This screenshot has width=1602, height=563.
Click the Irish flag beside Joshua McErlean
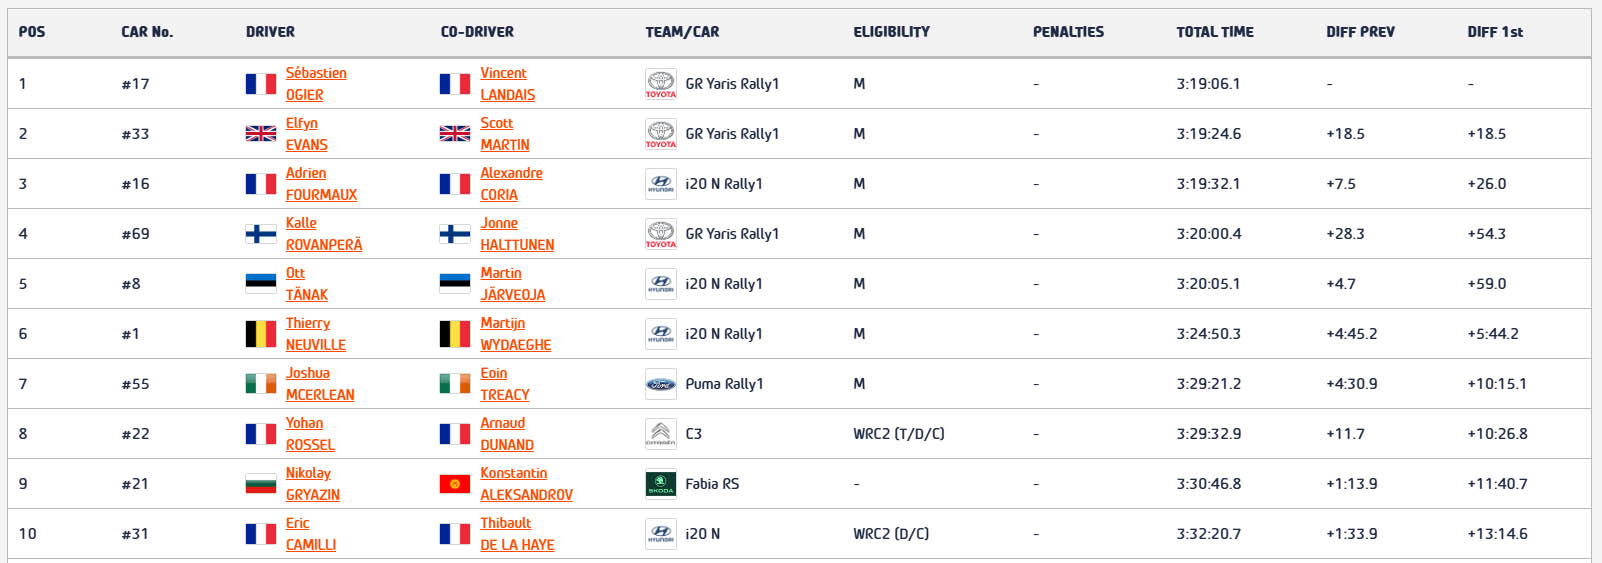(x=261, y=384)
